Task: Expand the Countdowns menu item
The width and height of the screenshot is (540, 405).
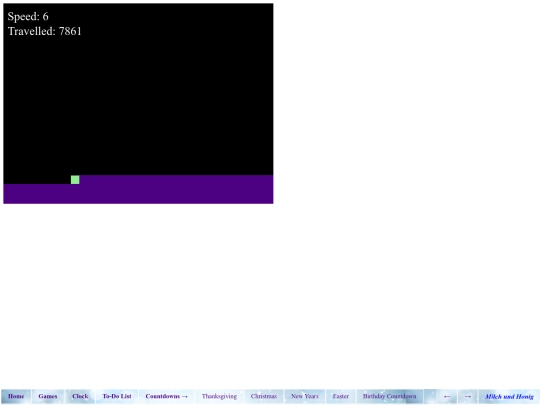Action: point(167,396)
